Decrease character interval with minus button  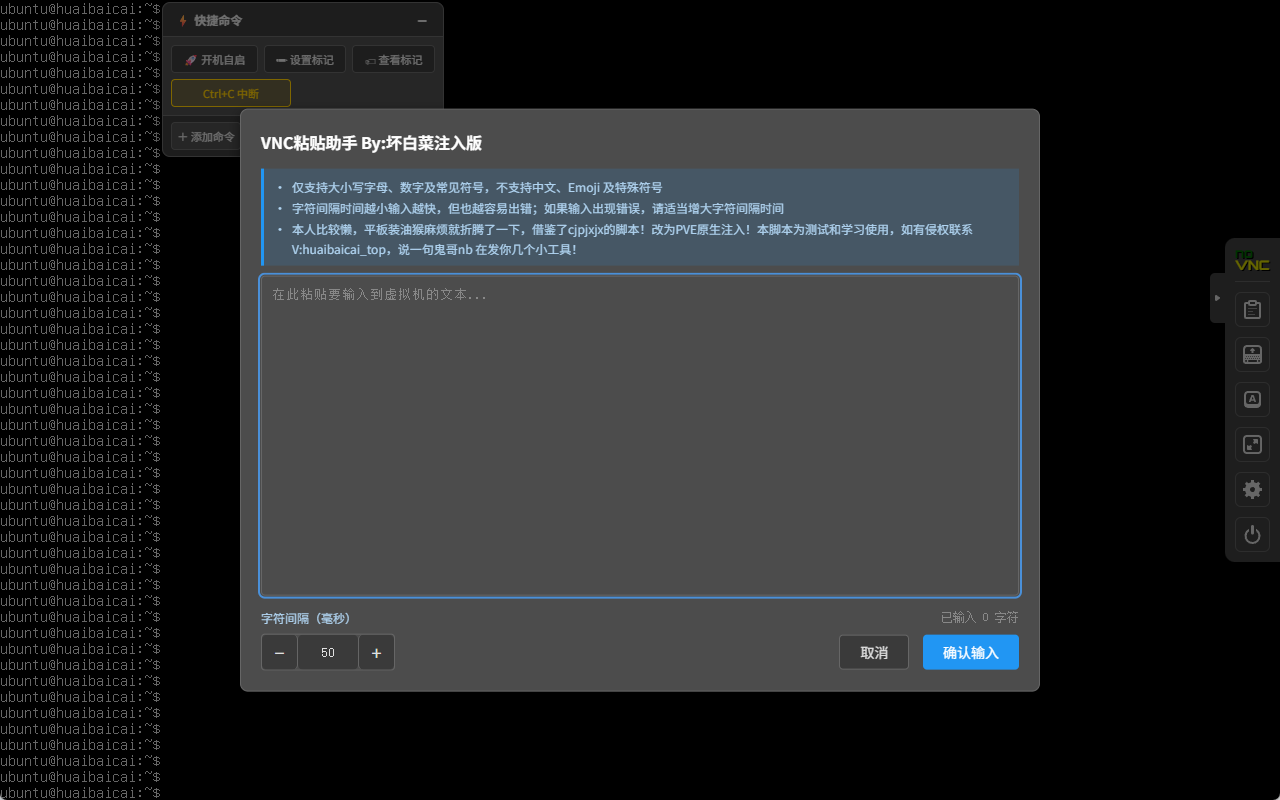coord(279,653)
